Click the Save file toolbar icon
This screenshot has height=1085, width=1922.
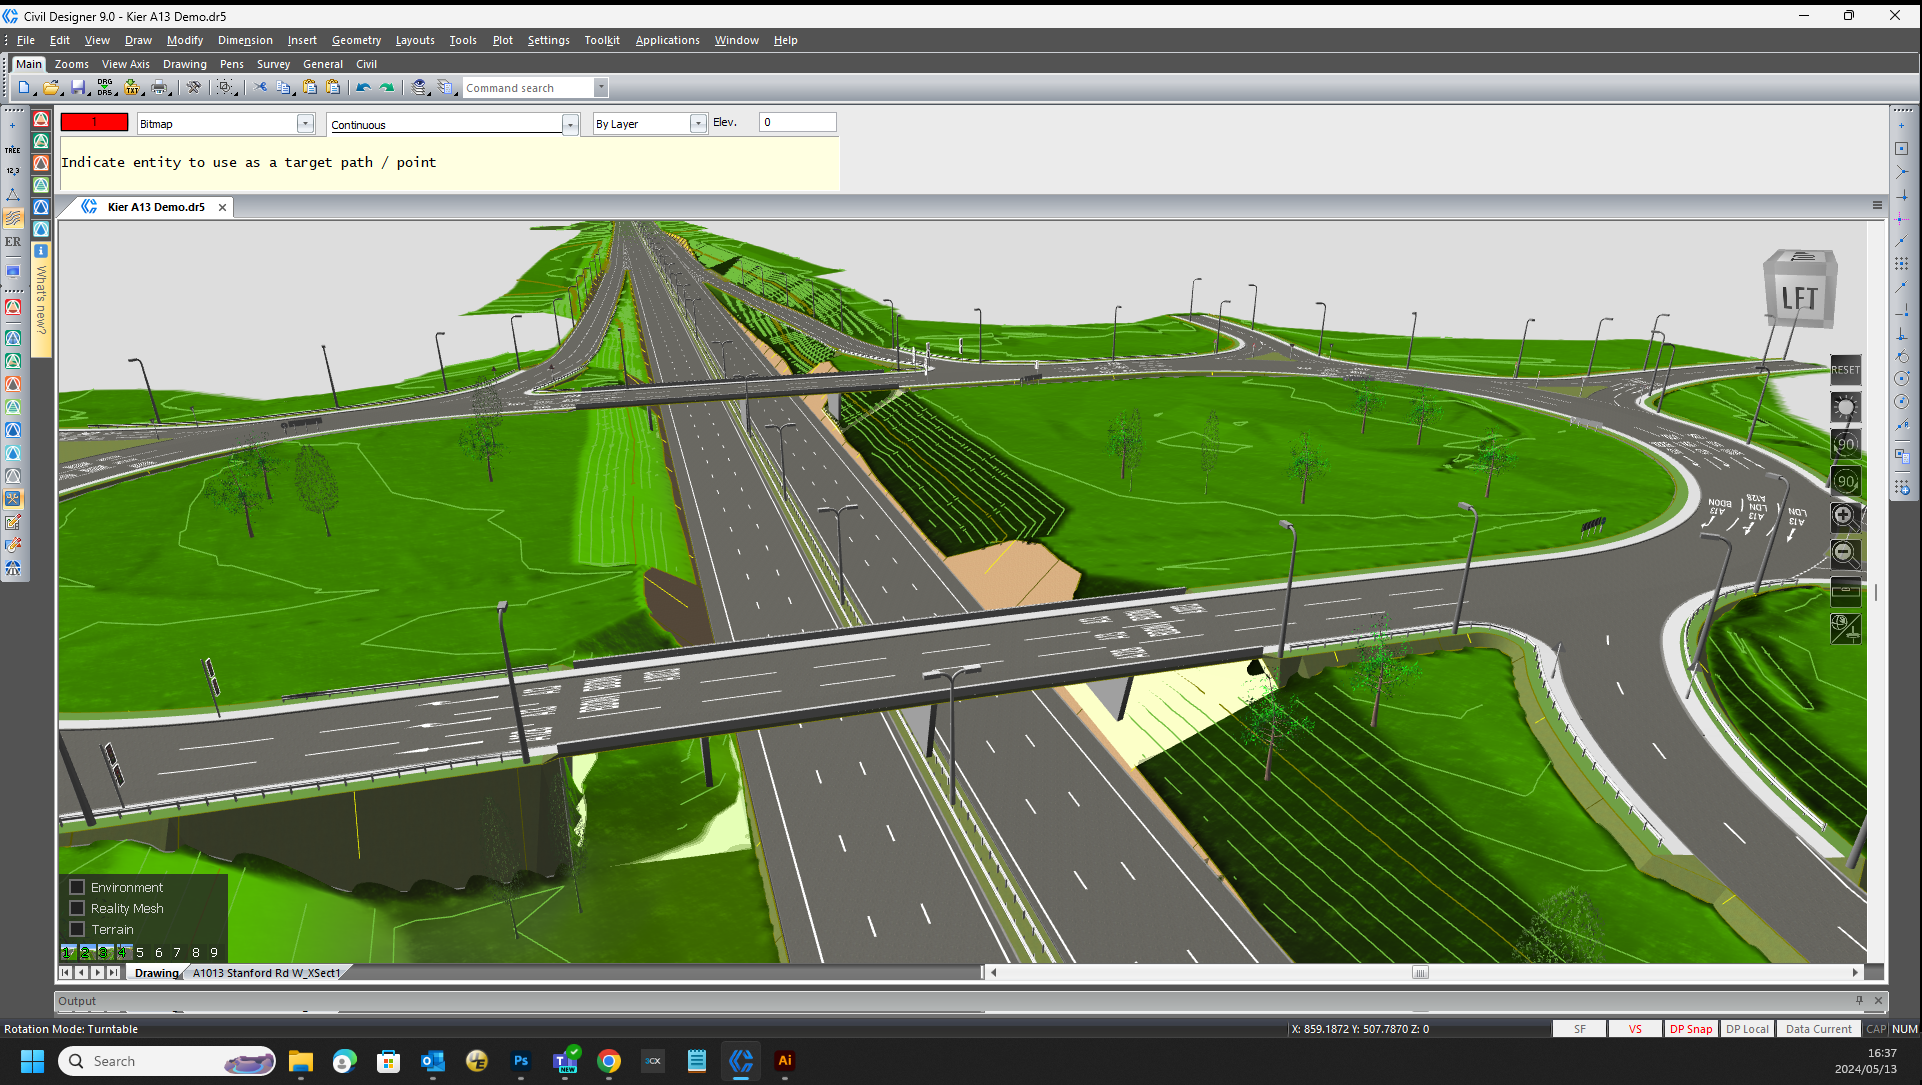click(78, 88)
